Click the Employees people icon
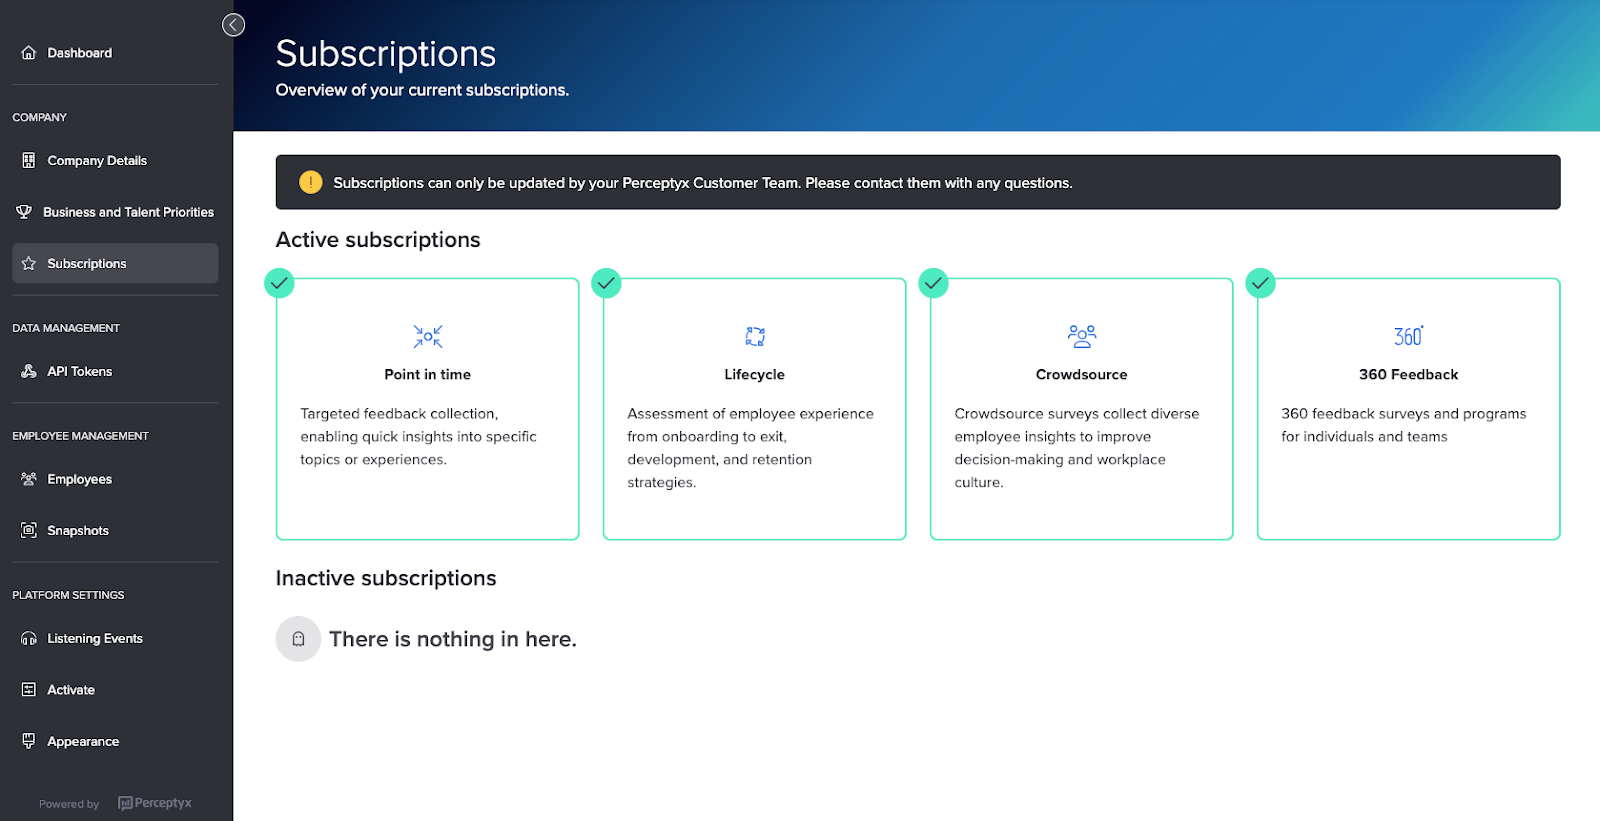The height and width of the screenshot is (821, 1600). click(x=29, y=479)
